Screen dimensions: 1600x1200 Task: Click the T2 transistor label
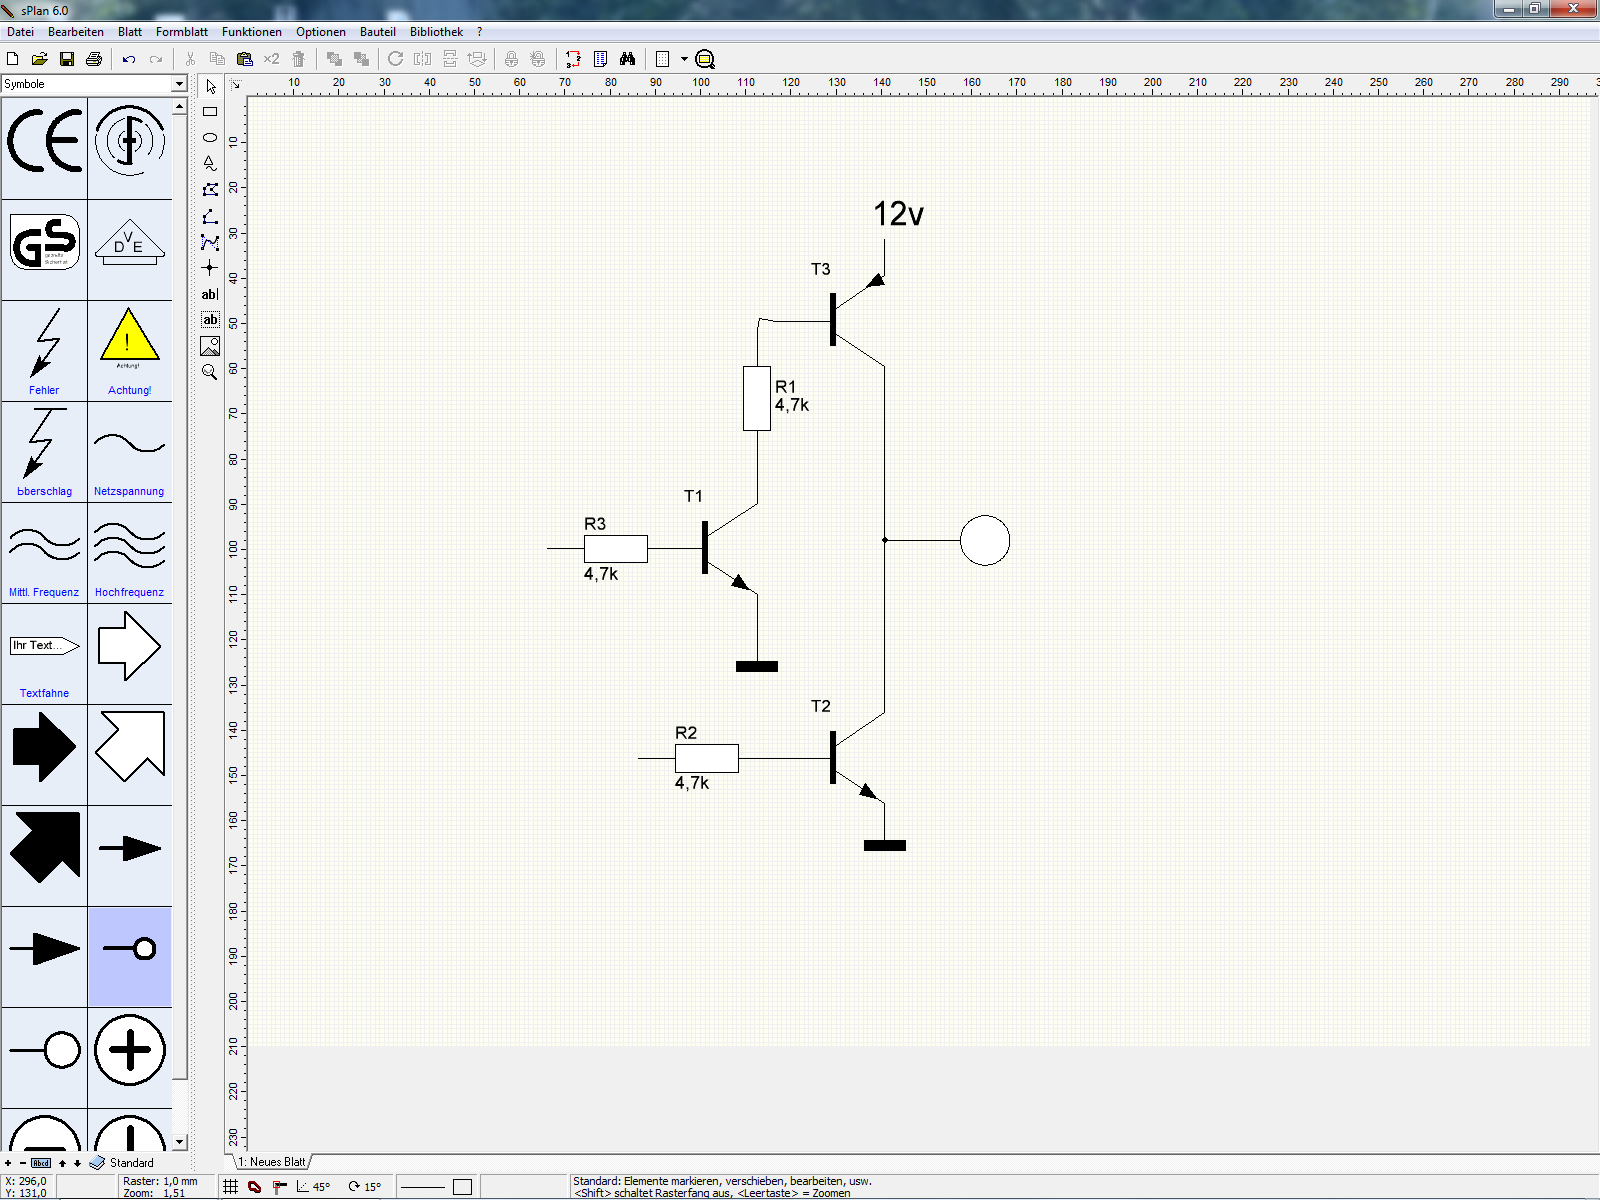(821, 706)
